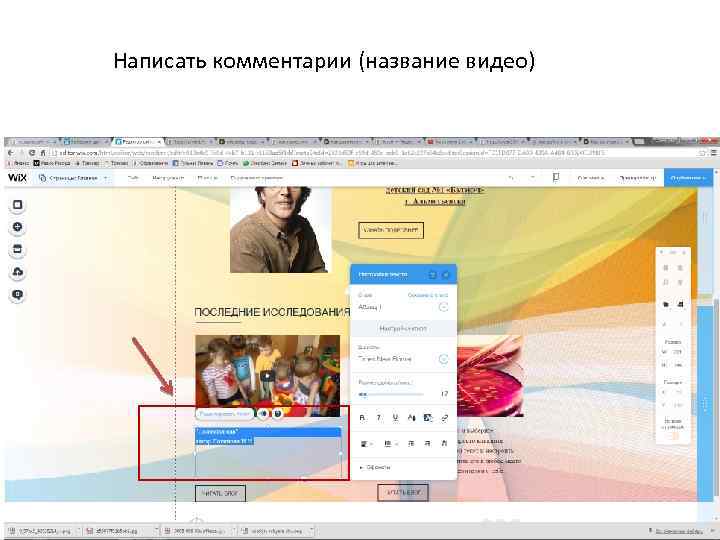Open the Tools menu in Wix top bar
This screenshot has height=540, width=720.
pos(168,178)
